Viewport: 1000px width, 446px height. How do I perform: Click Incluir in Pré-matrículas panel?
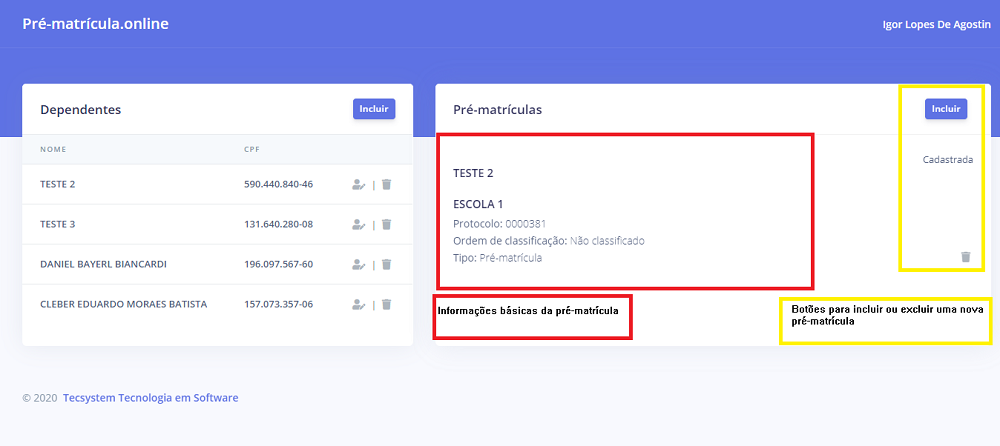coord(945,109)
